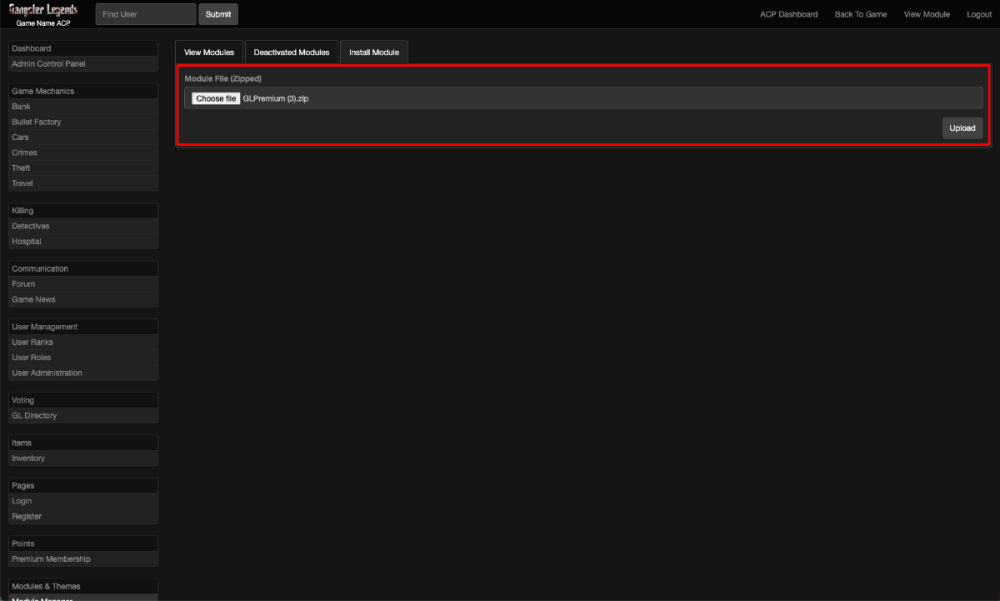The width and height of the screenshot is (1000, 601).
Task: Open User Administration in sidebar
Action: click(47, 373)
